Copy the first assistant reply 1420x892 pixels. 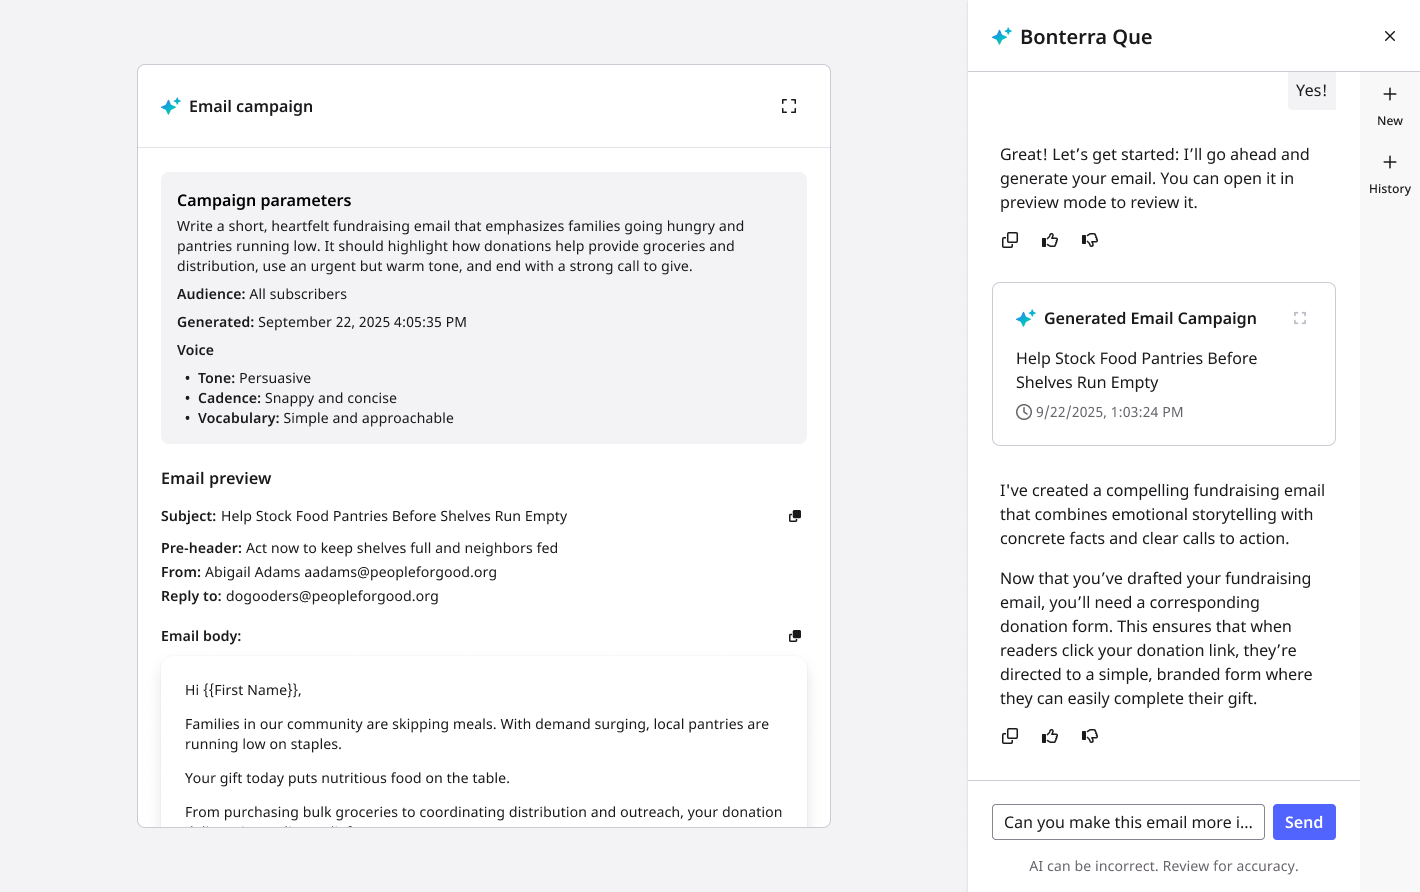pos(1010,240)
